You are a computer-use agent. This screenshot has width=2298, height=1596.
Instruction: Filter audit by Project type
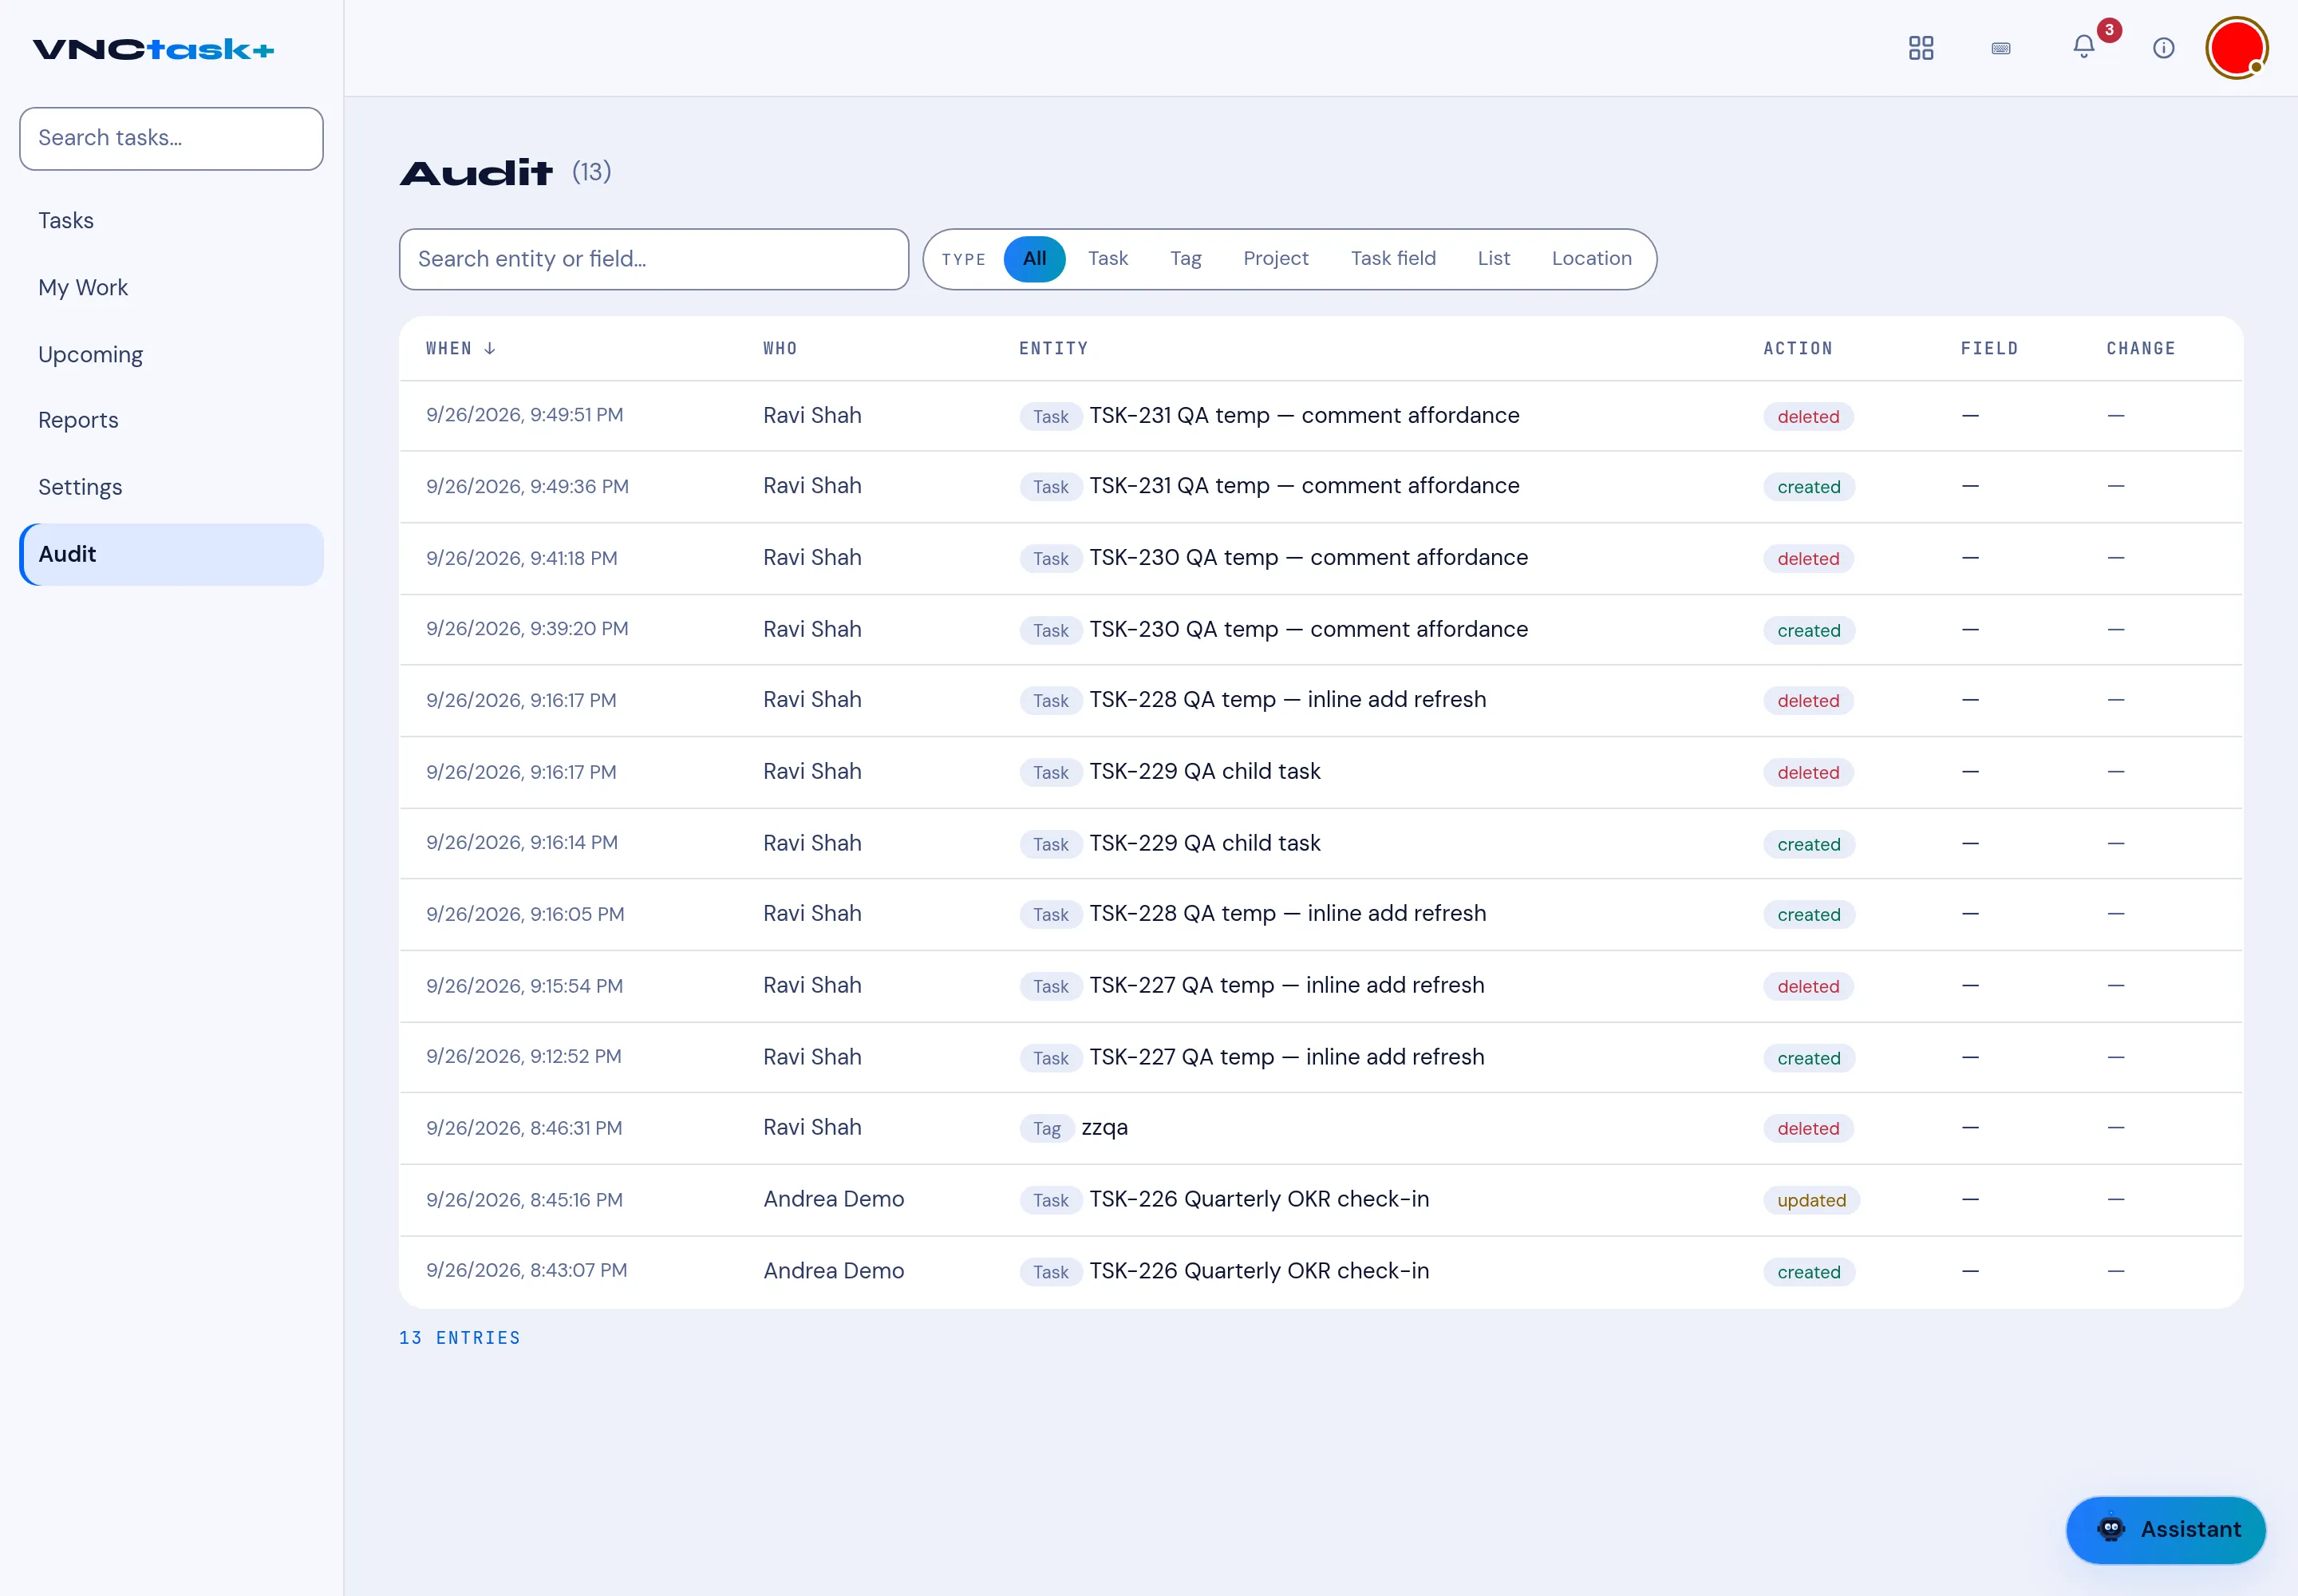point(1275,259)
